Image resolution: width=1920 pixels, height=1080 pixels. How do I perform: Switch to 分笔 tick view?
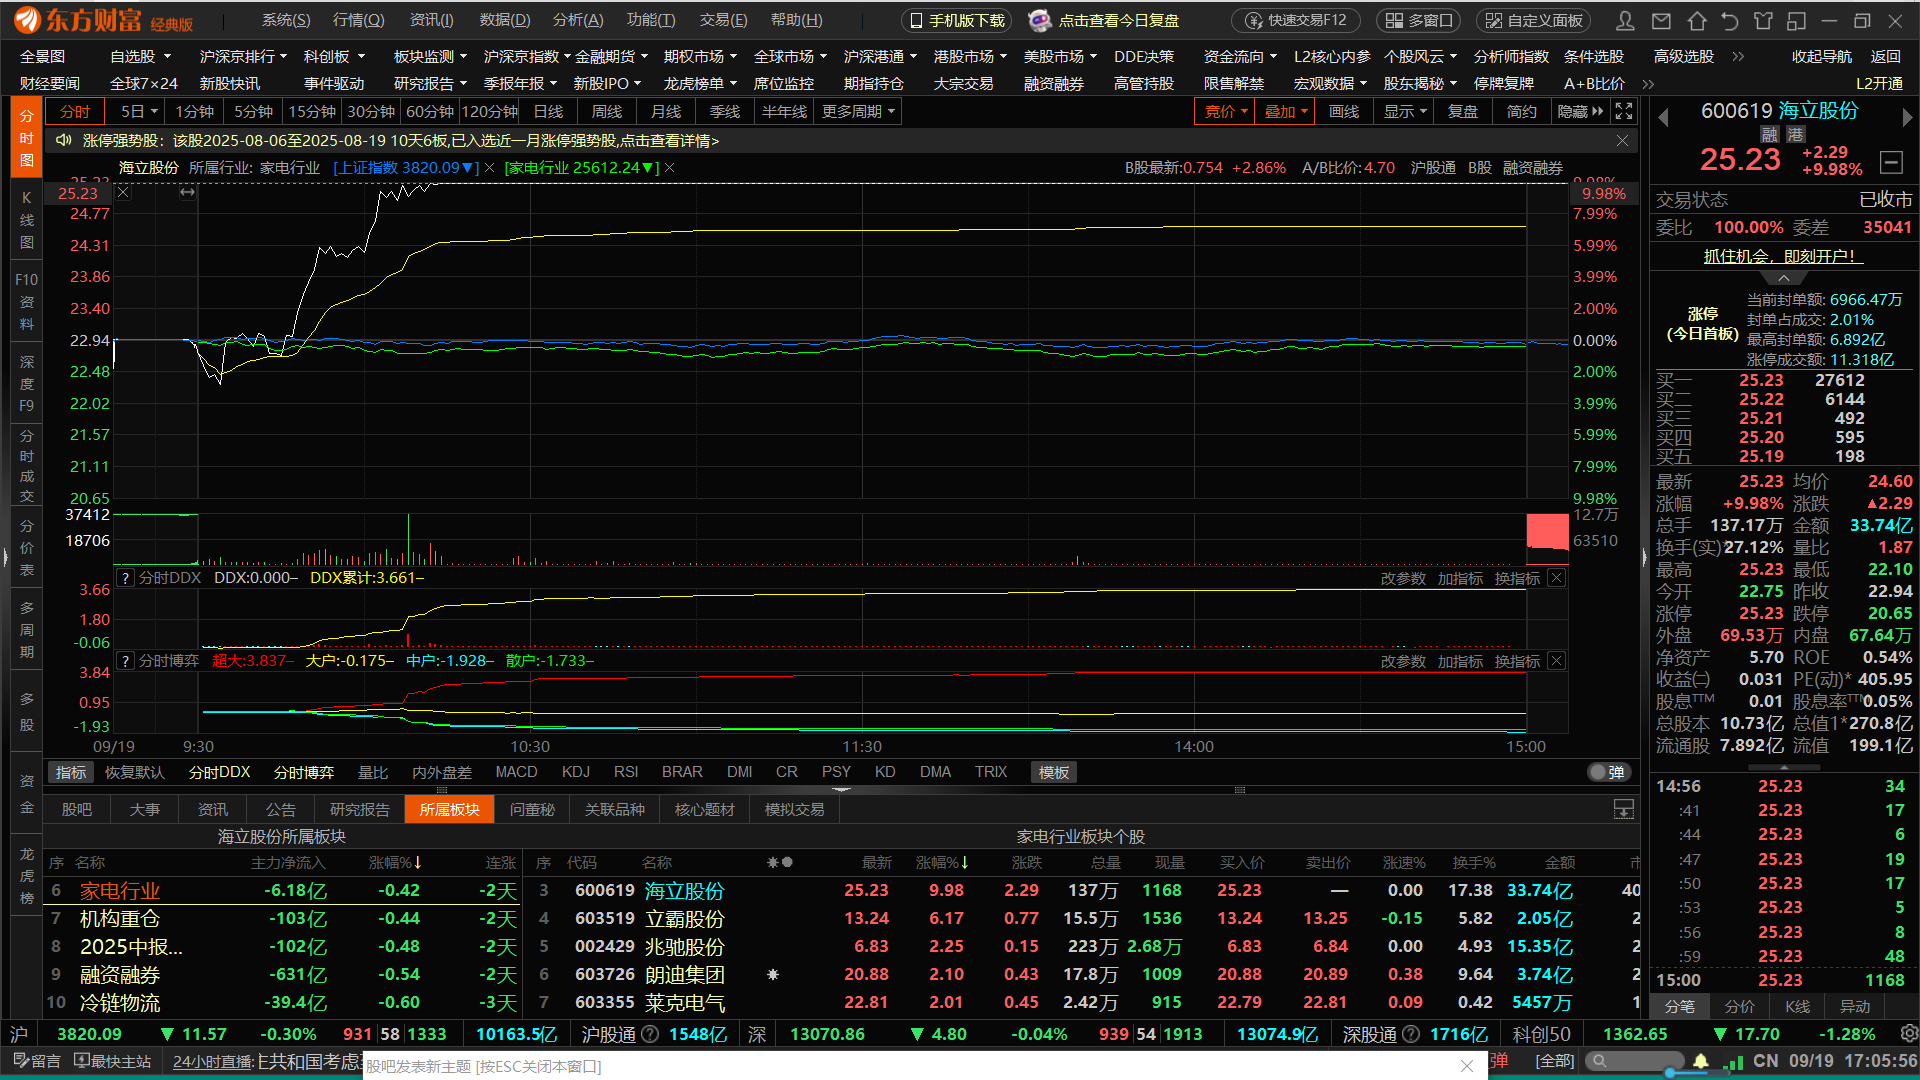click(1680, 1006)
